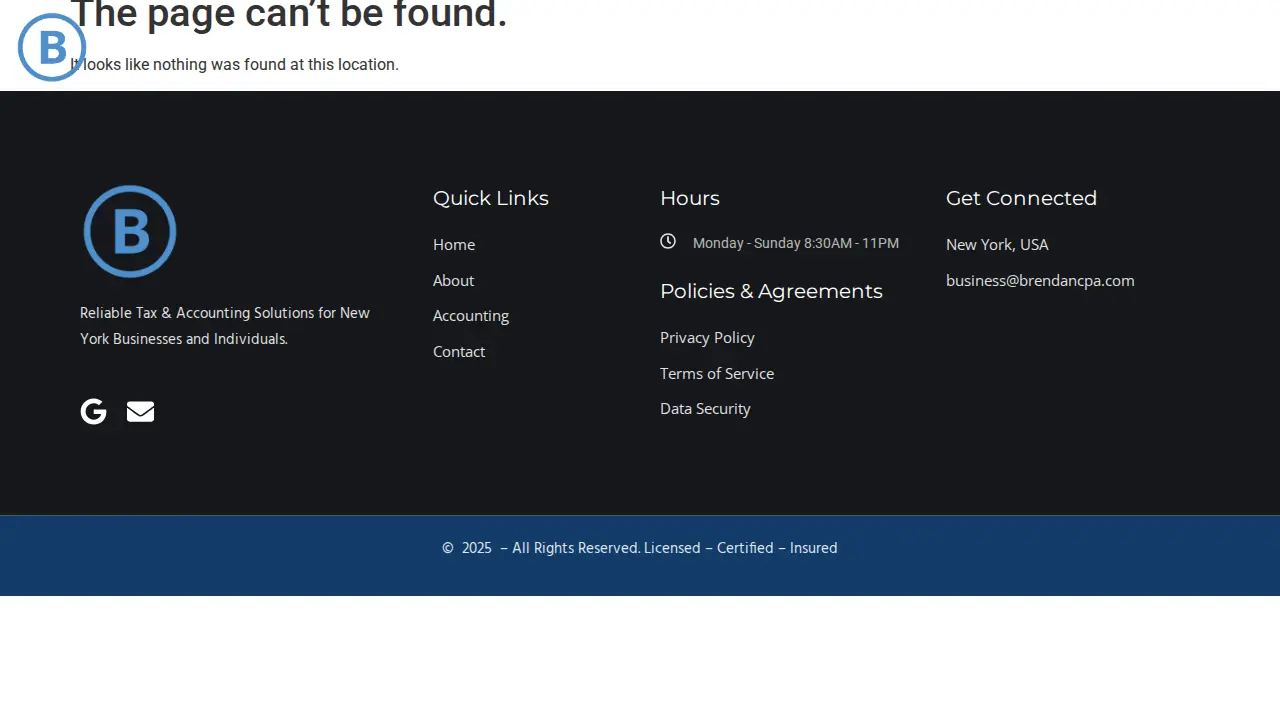
Task: Open the Contact quick link
Action: tap(459, 351)
